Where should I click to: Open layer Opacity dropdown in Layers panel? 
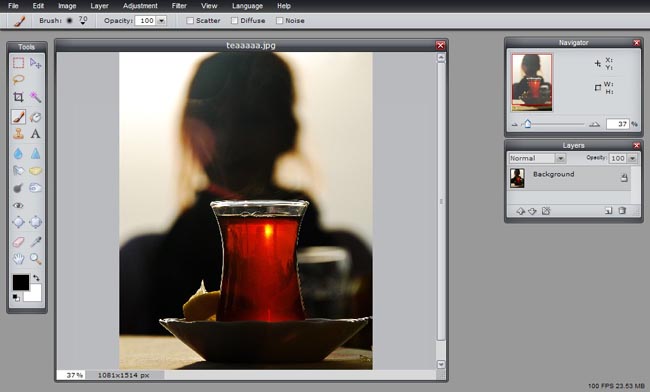pyautogui.click(x=632, y=158)
